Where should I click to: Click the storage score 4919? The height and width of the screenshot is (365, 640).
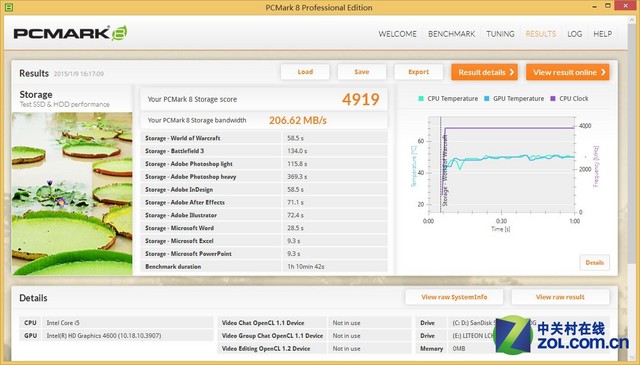[x=360, y=99]
